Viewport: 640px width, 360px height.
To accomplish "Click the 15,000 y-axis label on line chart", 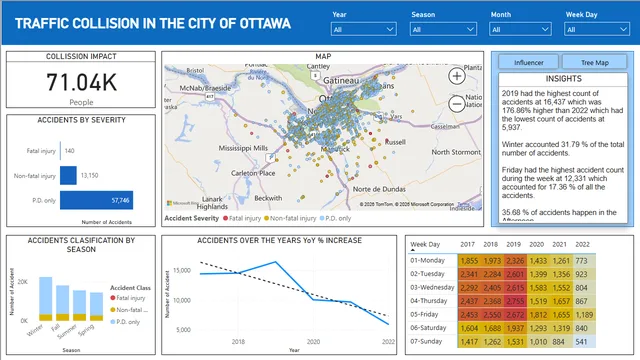I will click(182, 270).
